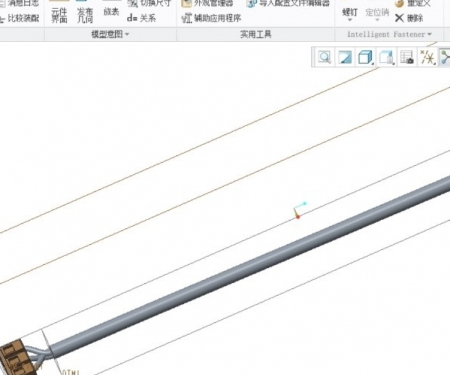Click 消息日志 message log

coord(20,3)
